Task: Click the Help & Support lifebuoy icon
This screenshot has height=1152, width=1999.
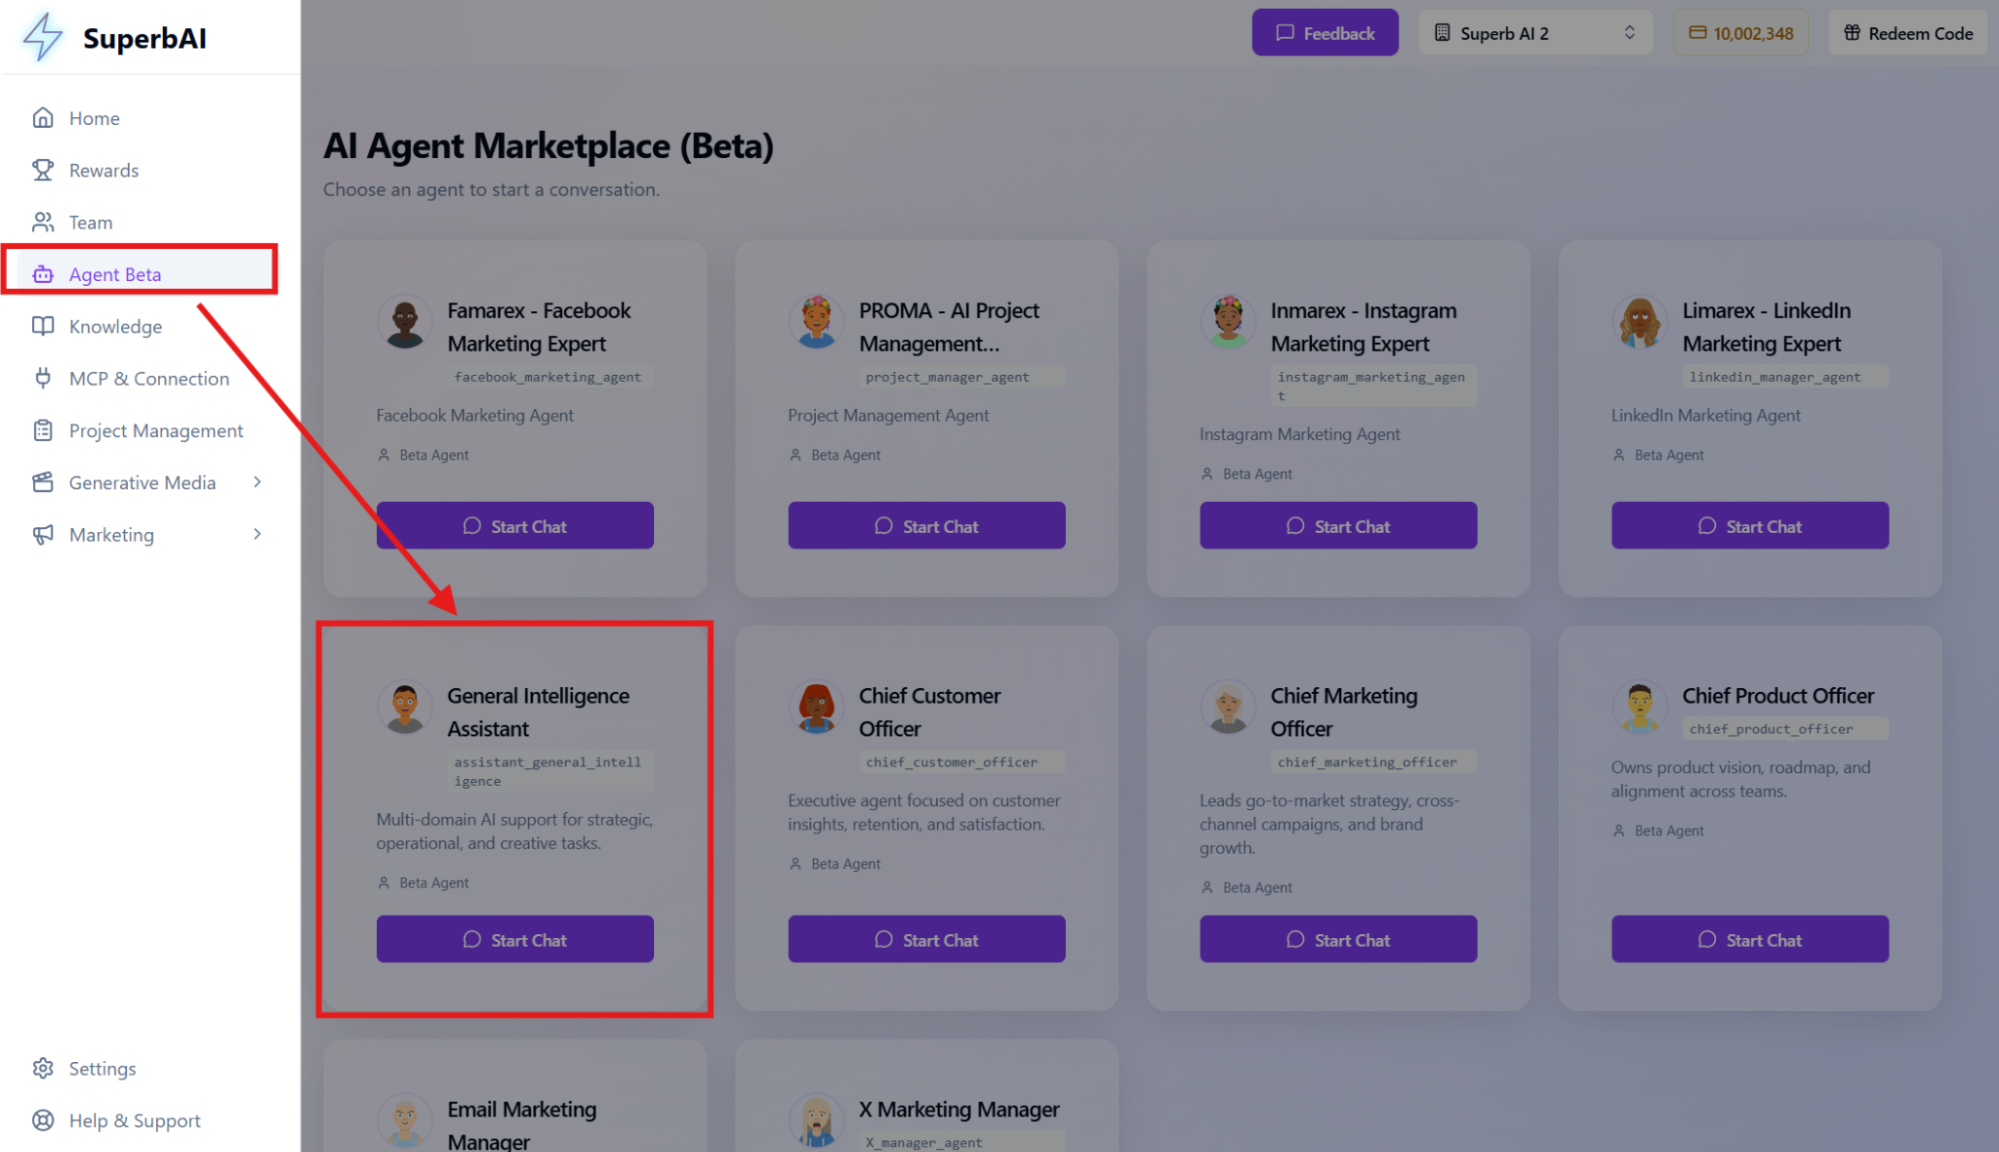Action: pos(43,1120)
